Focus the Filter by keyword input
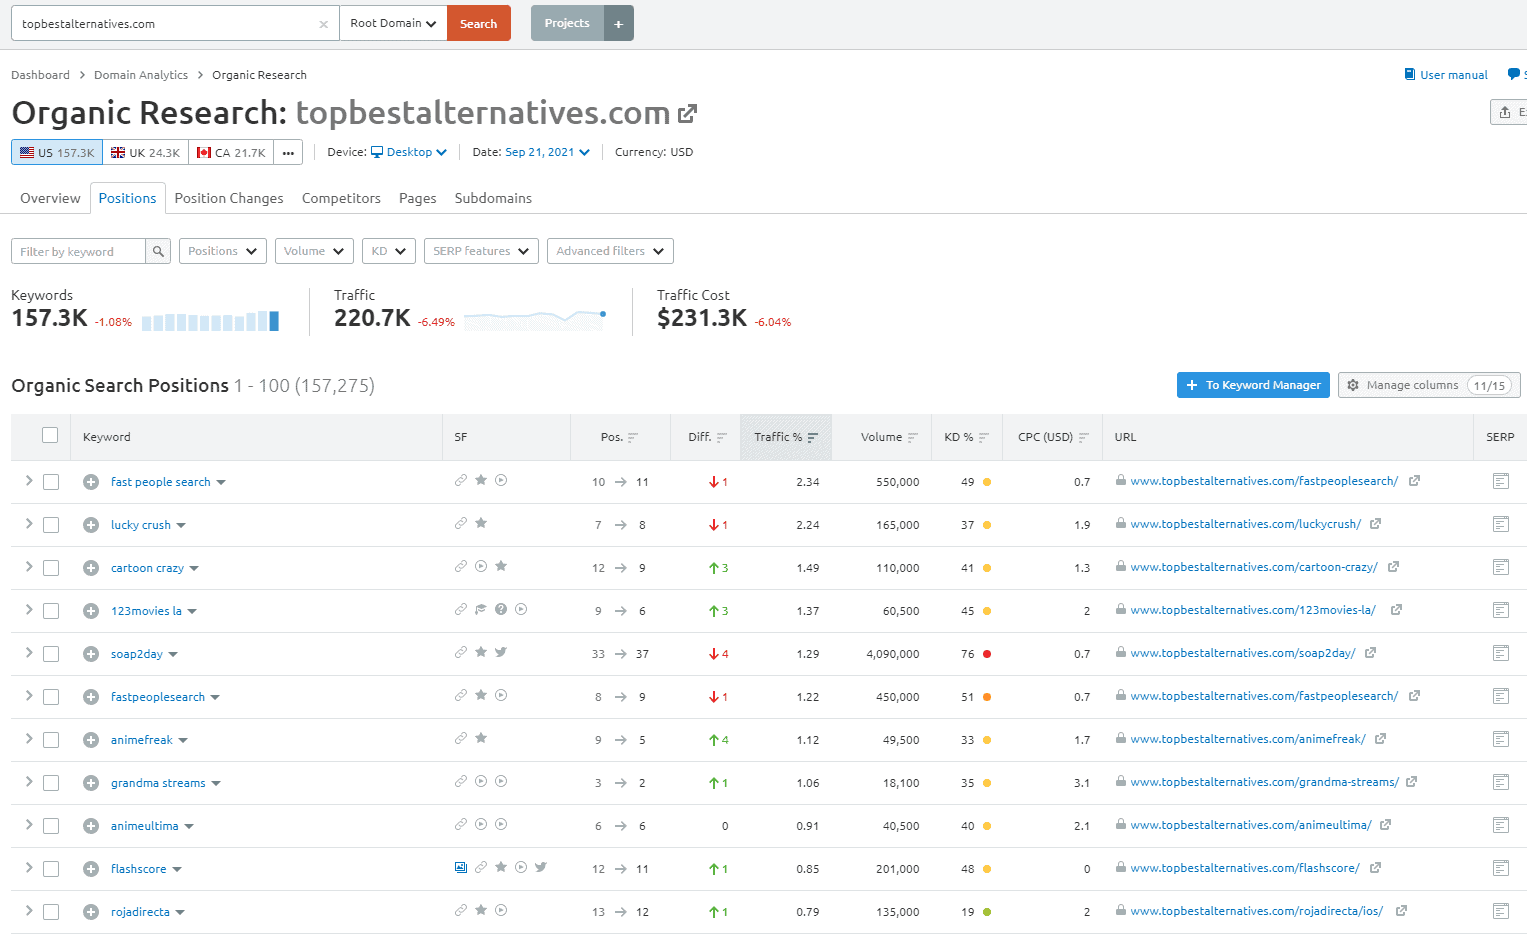The width and height of the screenshot is (1527, 936). (x=78, y=251)
